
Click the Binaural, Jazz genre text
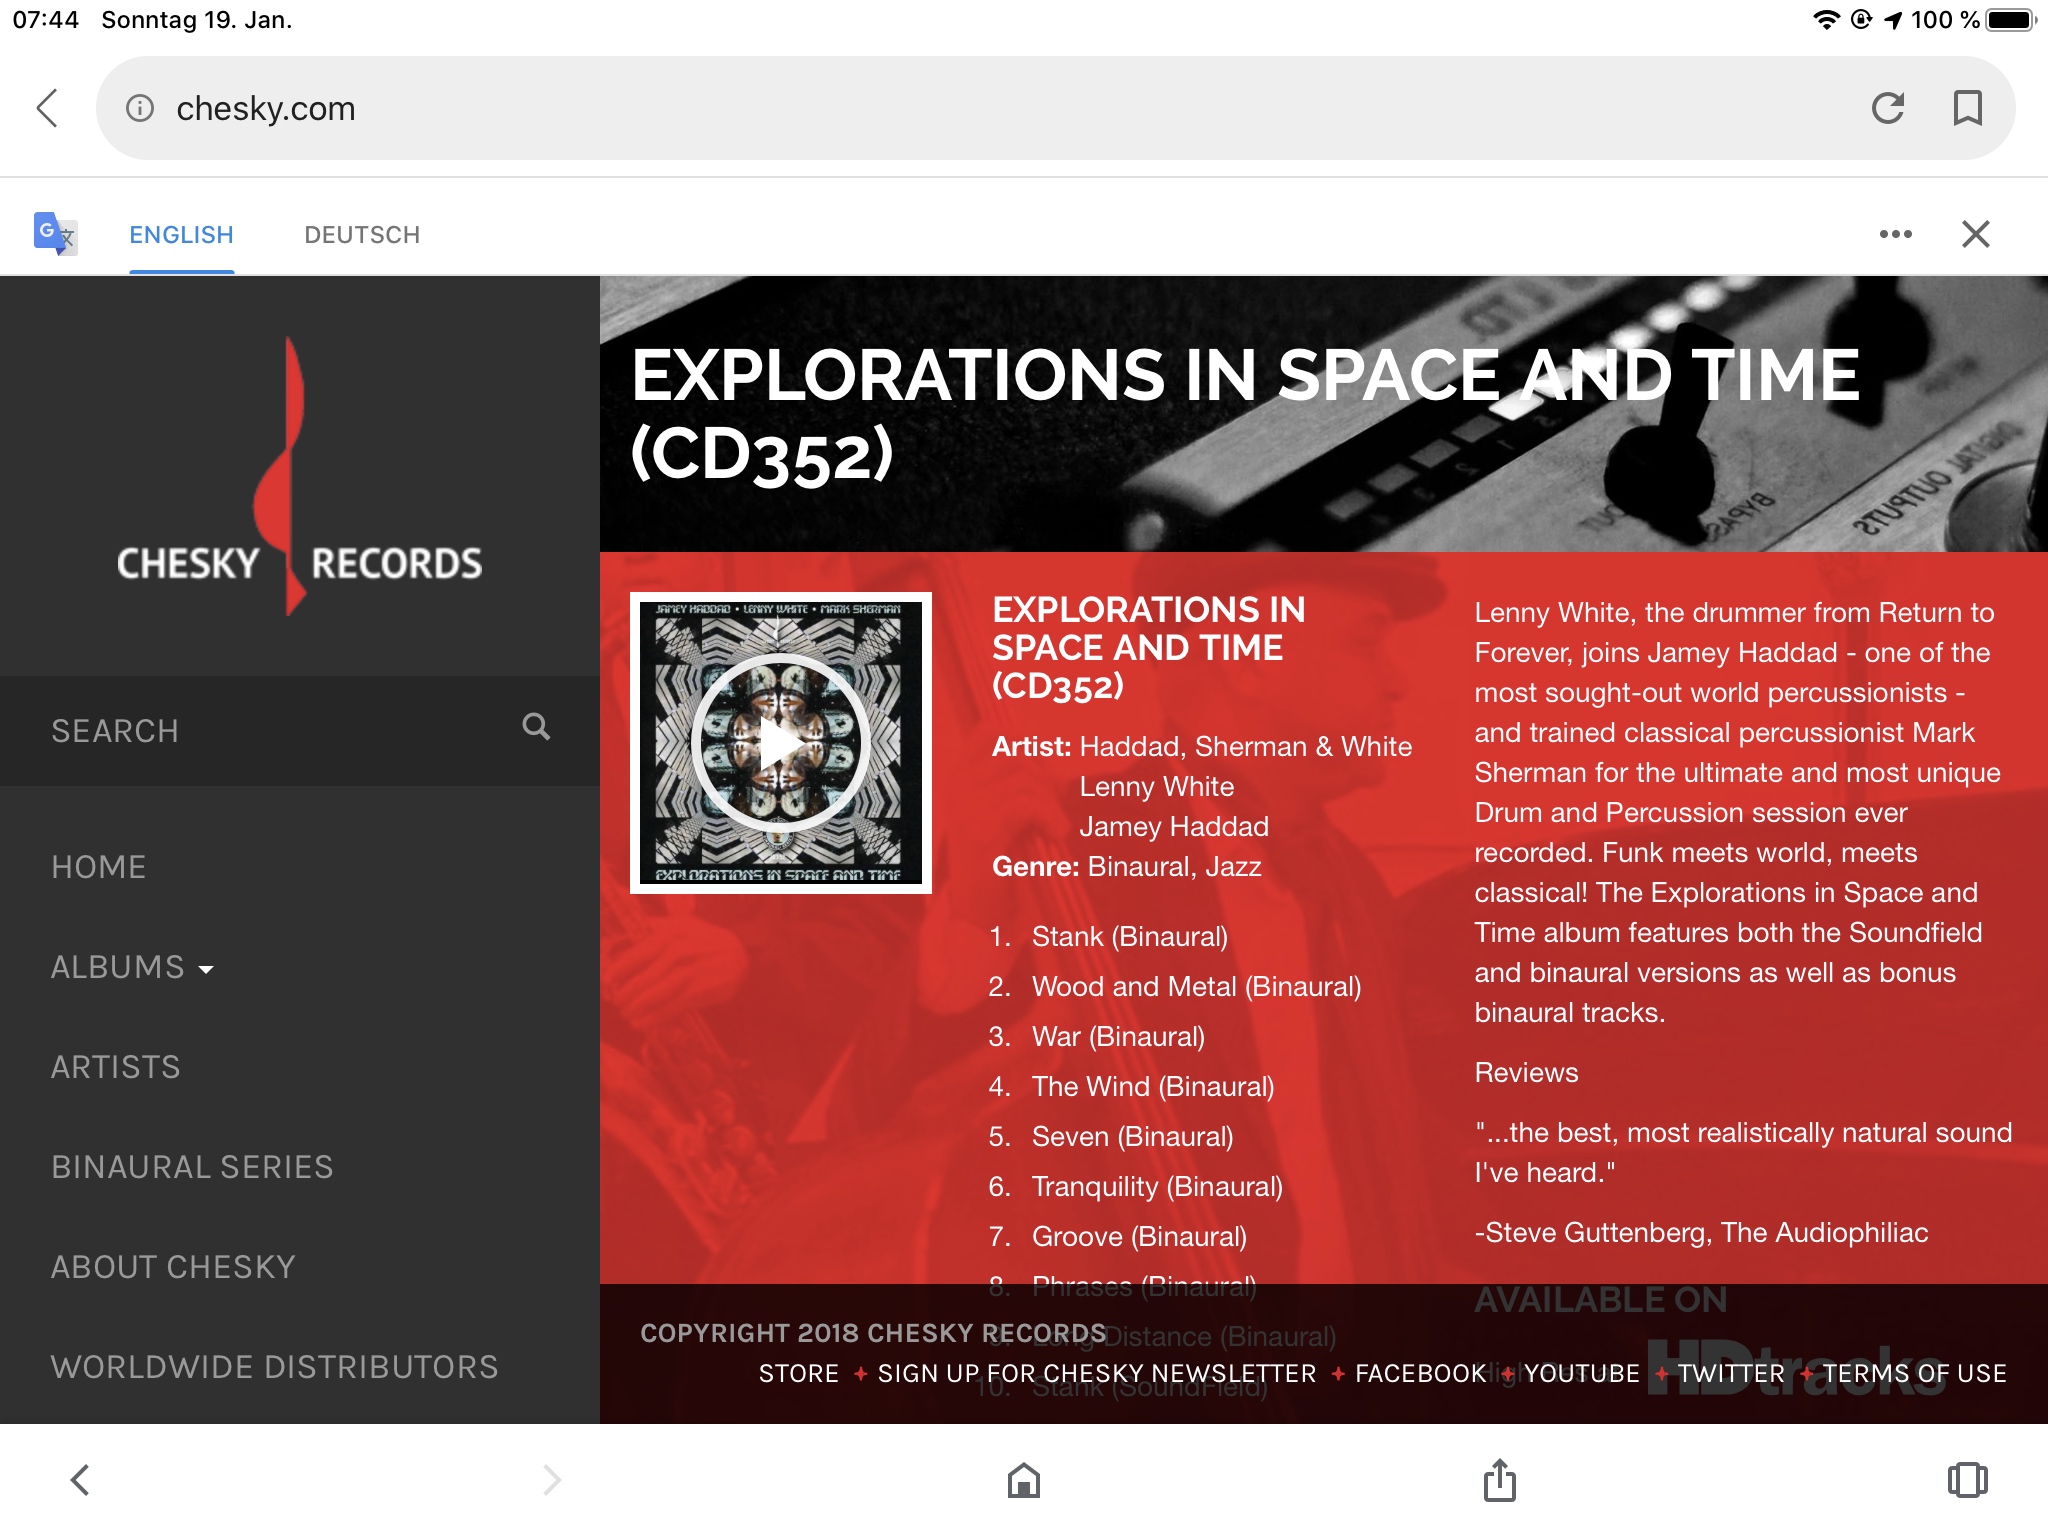click(x=1175, y=867)
